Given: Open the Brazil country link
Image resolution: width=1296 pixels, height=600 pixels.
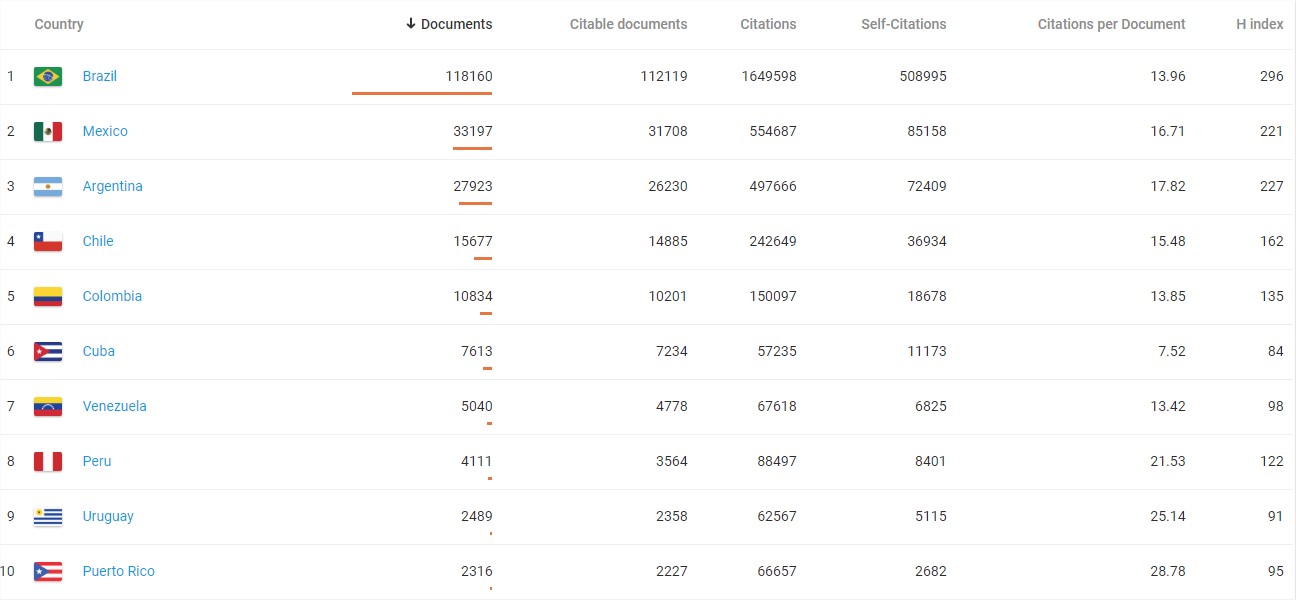Looking at the screenshot, I should [100, 77].
